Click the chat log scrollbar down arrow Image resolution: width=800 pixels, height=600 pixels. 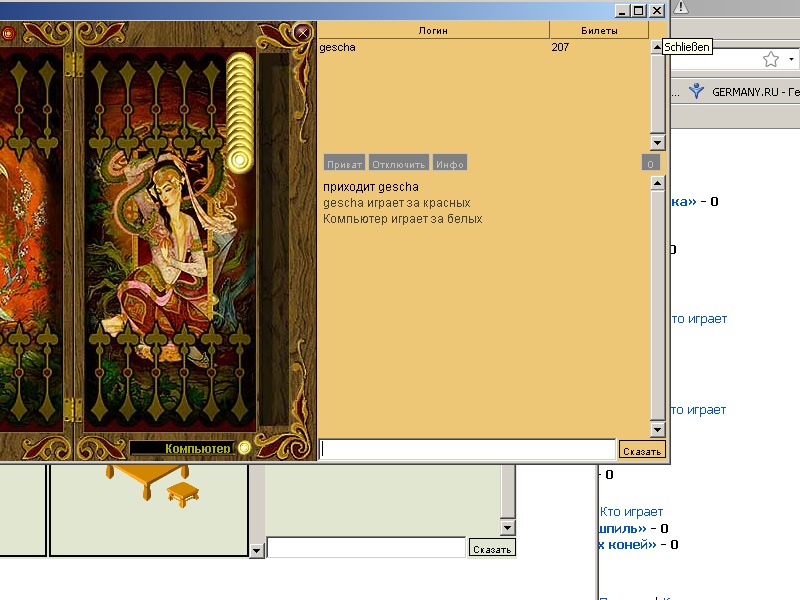coord(657,429)
